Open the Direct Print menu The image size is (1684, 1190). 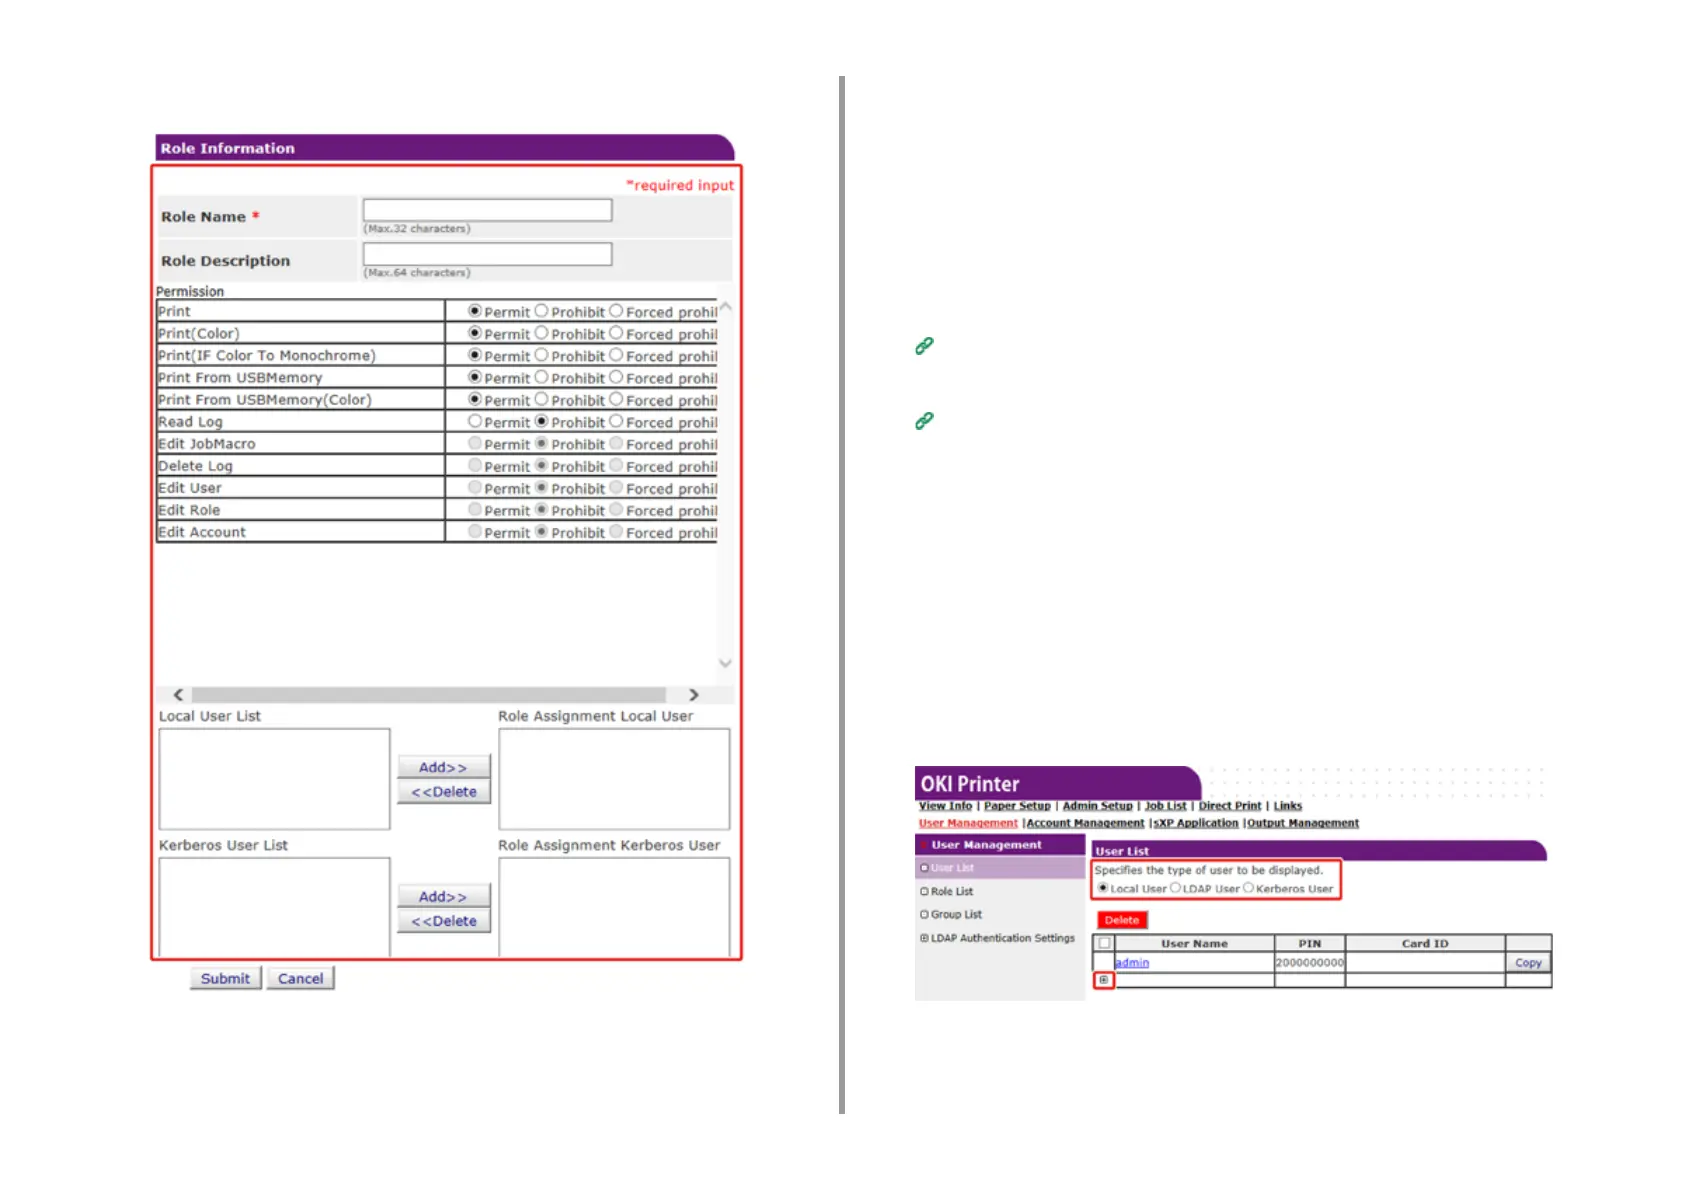tap(1230, 806)
